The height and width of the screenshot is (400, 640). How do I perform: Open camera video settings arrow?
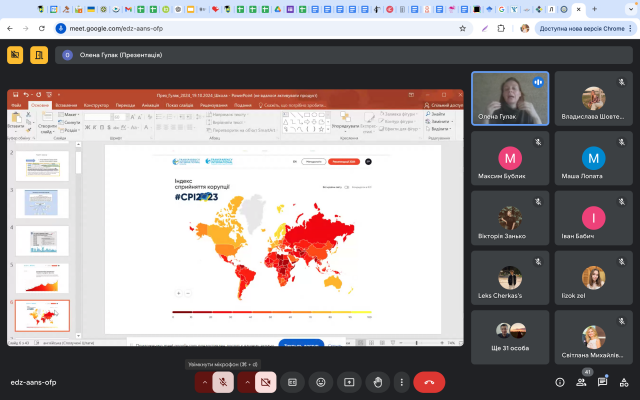tap(247, 381)
